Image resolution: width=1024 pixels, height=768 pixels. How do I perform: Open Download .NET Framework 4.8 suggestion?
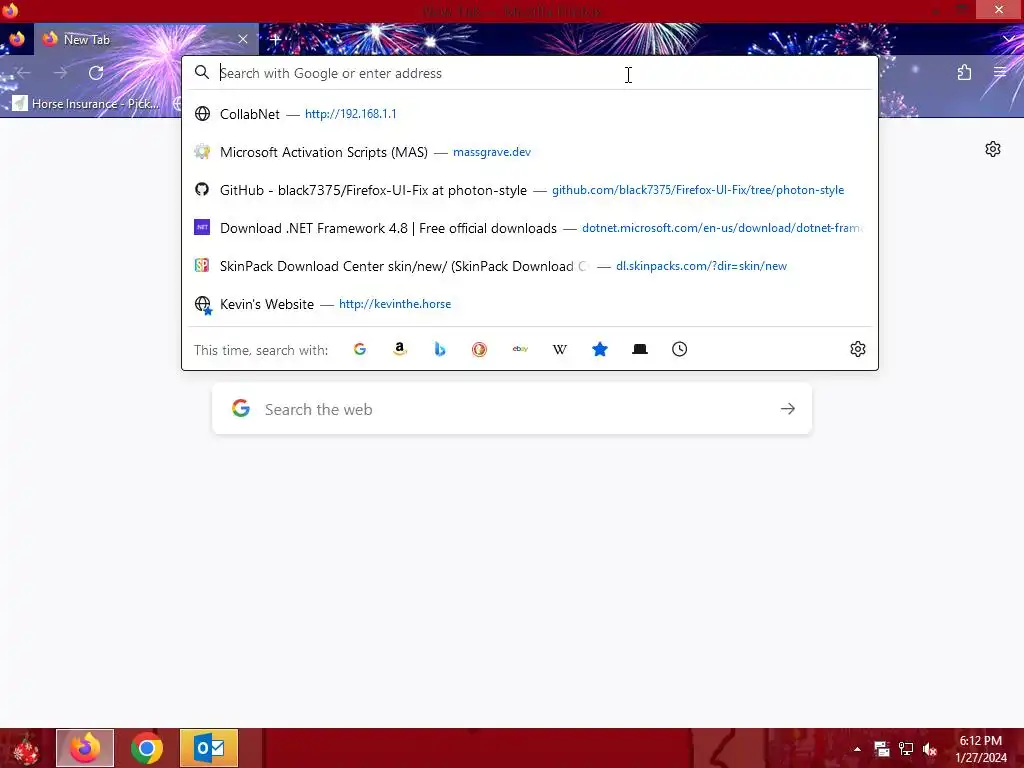[x=530, y=228]
